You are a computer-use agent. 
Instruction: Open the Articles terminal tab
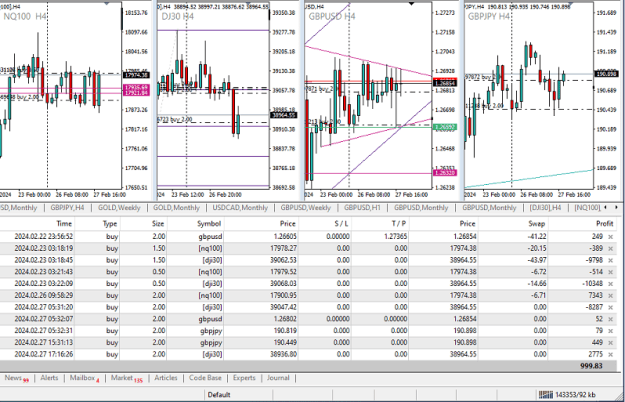(x=165, y=378)
